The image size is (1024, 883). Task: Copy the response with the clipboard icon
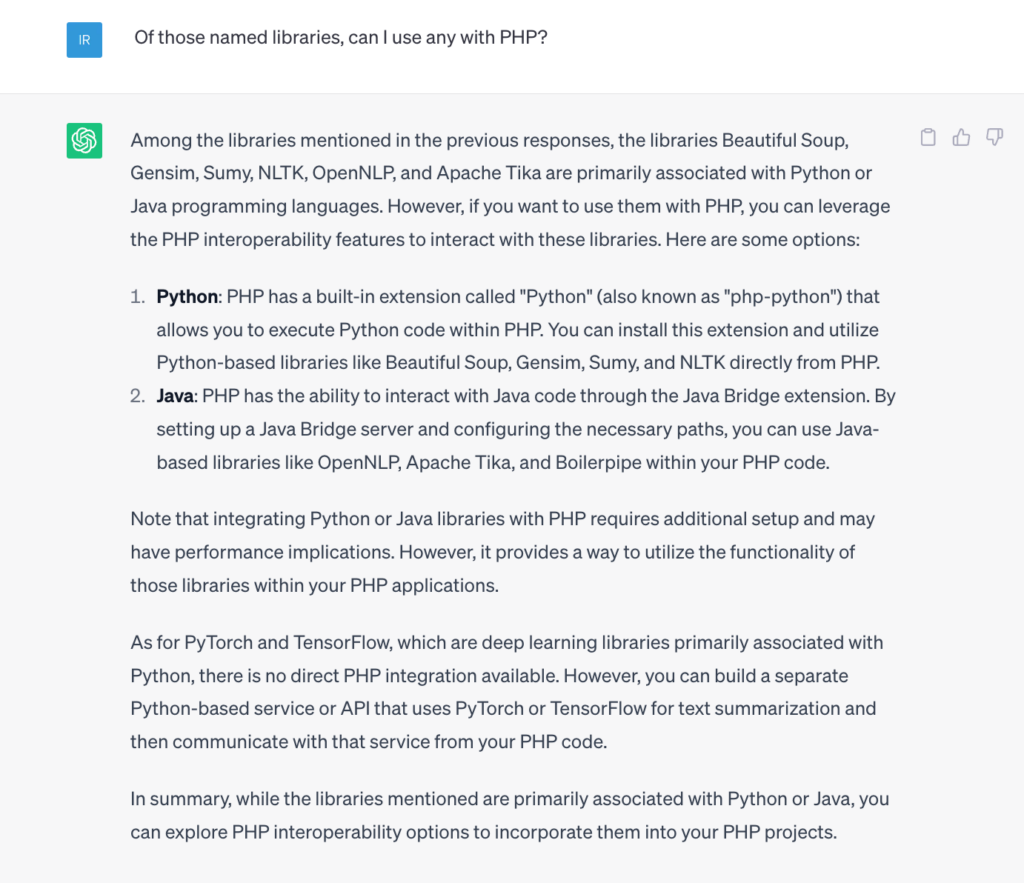pos(928,137)
